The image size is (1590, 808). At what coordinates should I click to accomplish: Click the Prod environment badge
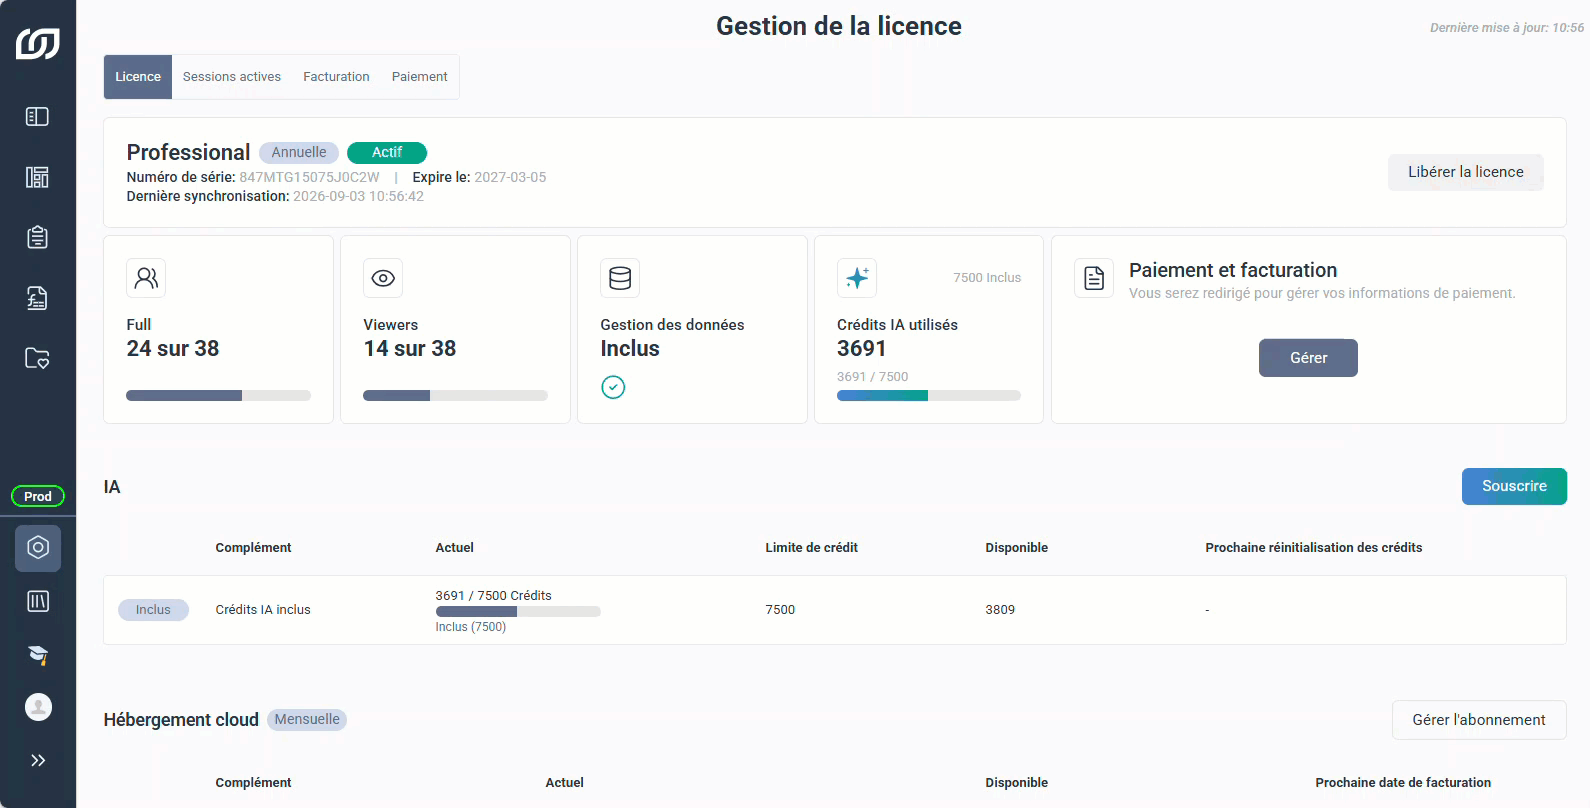(x=38, y=496)
